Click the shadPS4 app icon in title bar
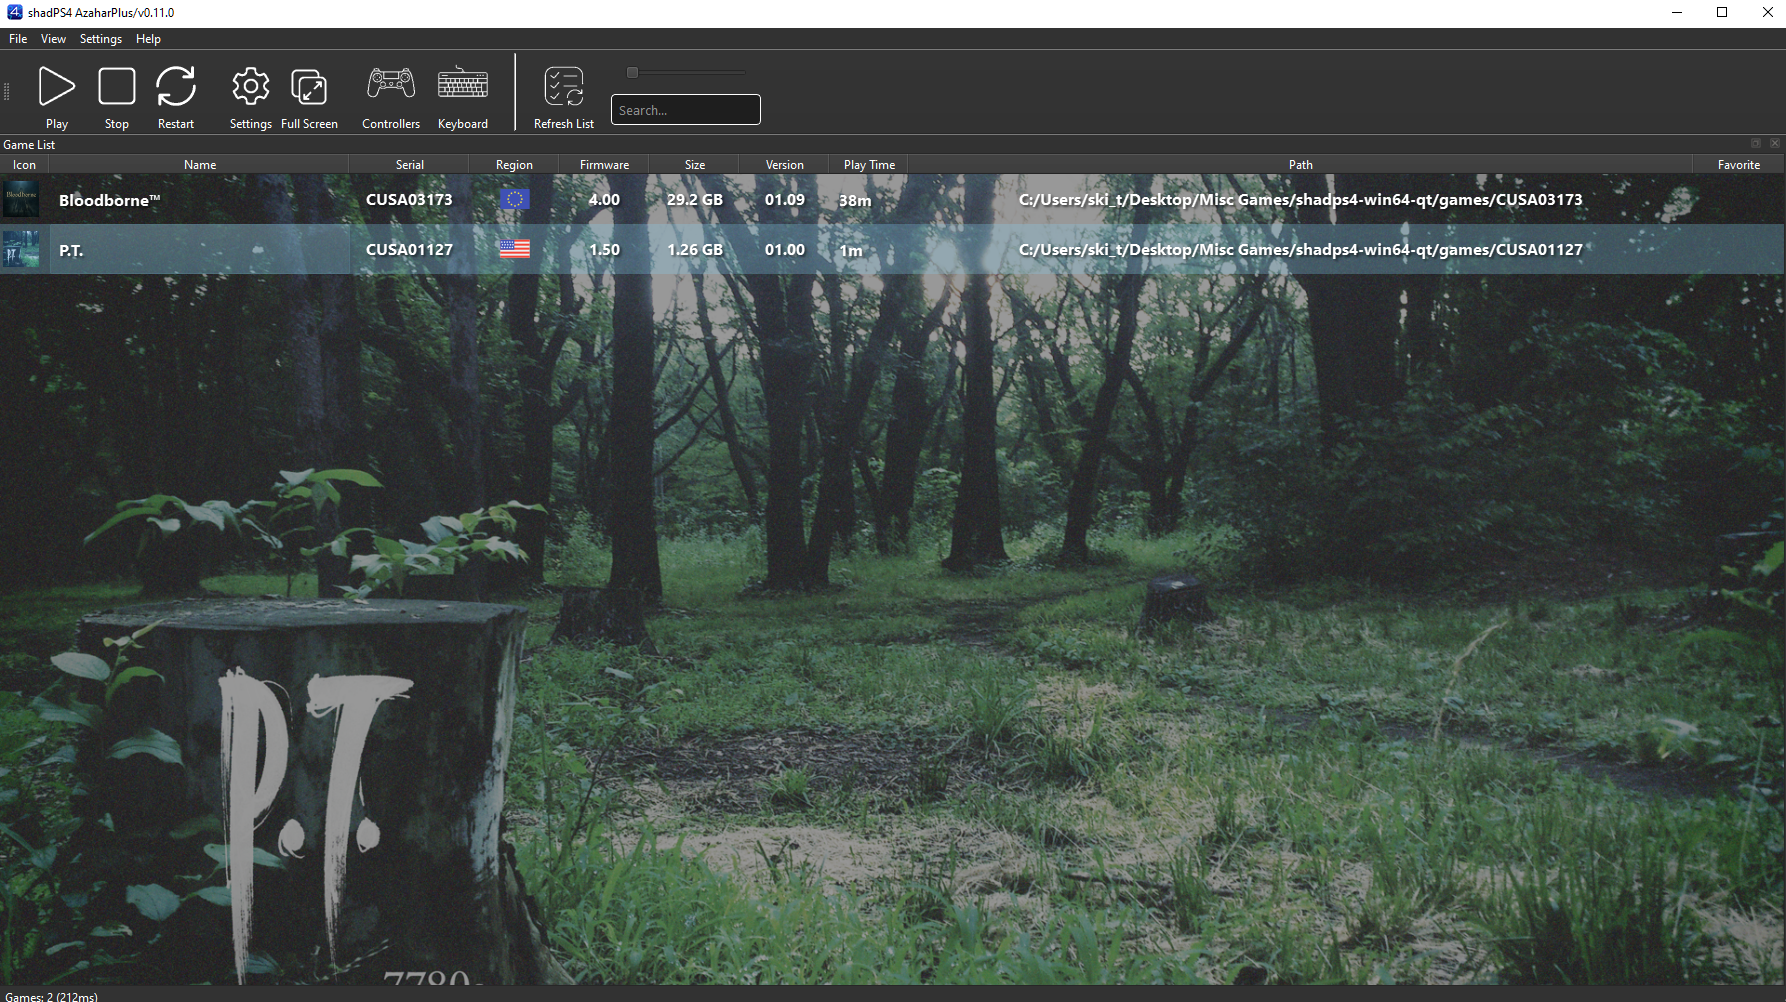This screenshot has height=1002, width=1786. tap(14, 12)
